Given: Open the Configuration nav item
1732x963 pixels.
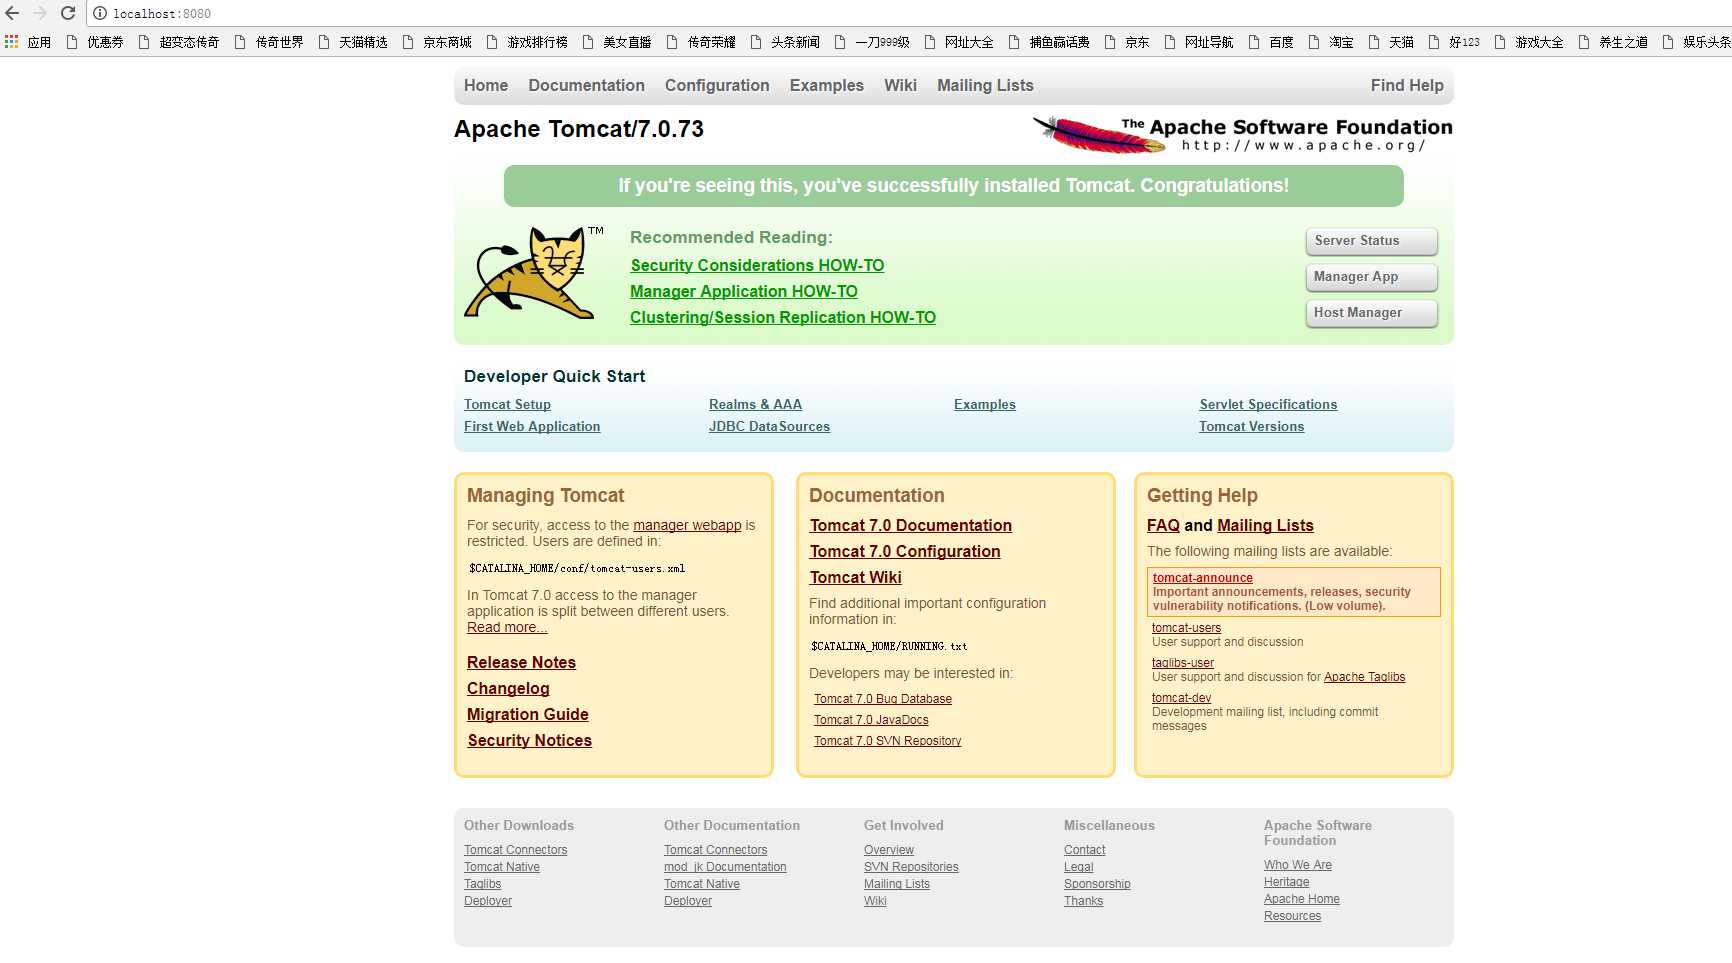Looking at the screenshot, I should pyautogui.click(x=717, y=86).
